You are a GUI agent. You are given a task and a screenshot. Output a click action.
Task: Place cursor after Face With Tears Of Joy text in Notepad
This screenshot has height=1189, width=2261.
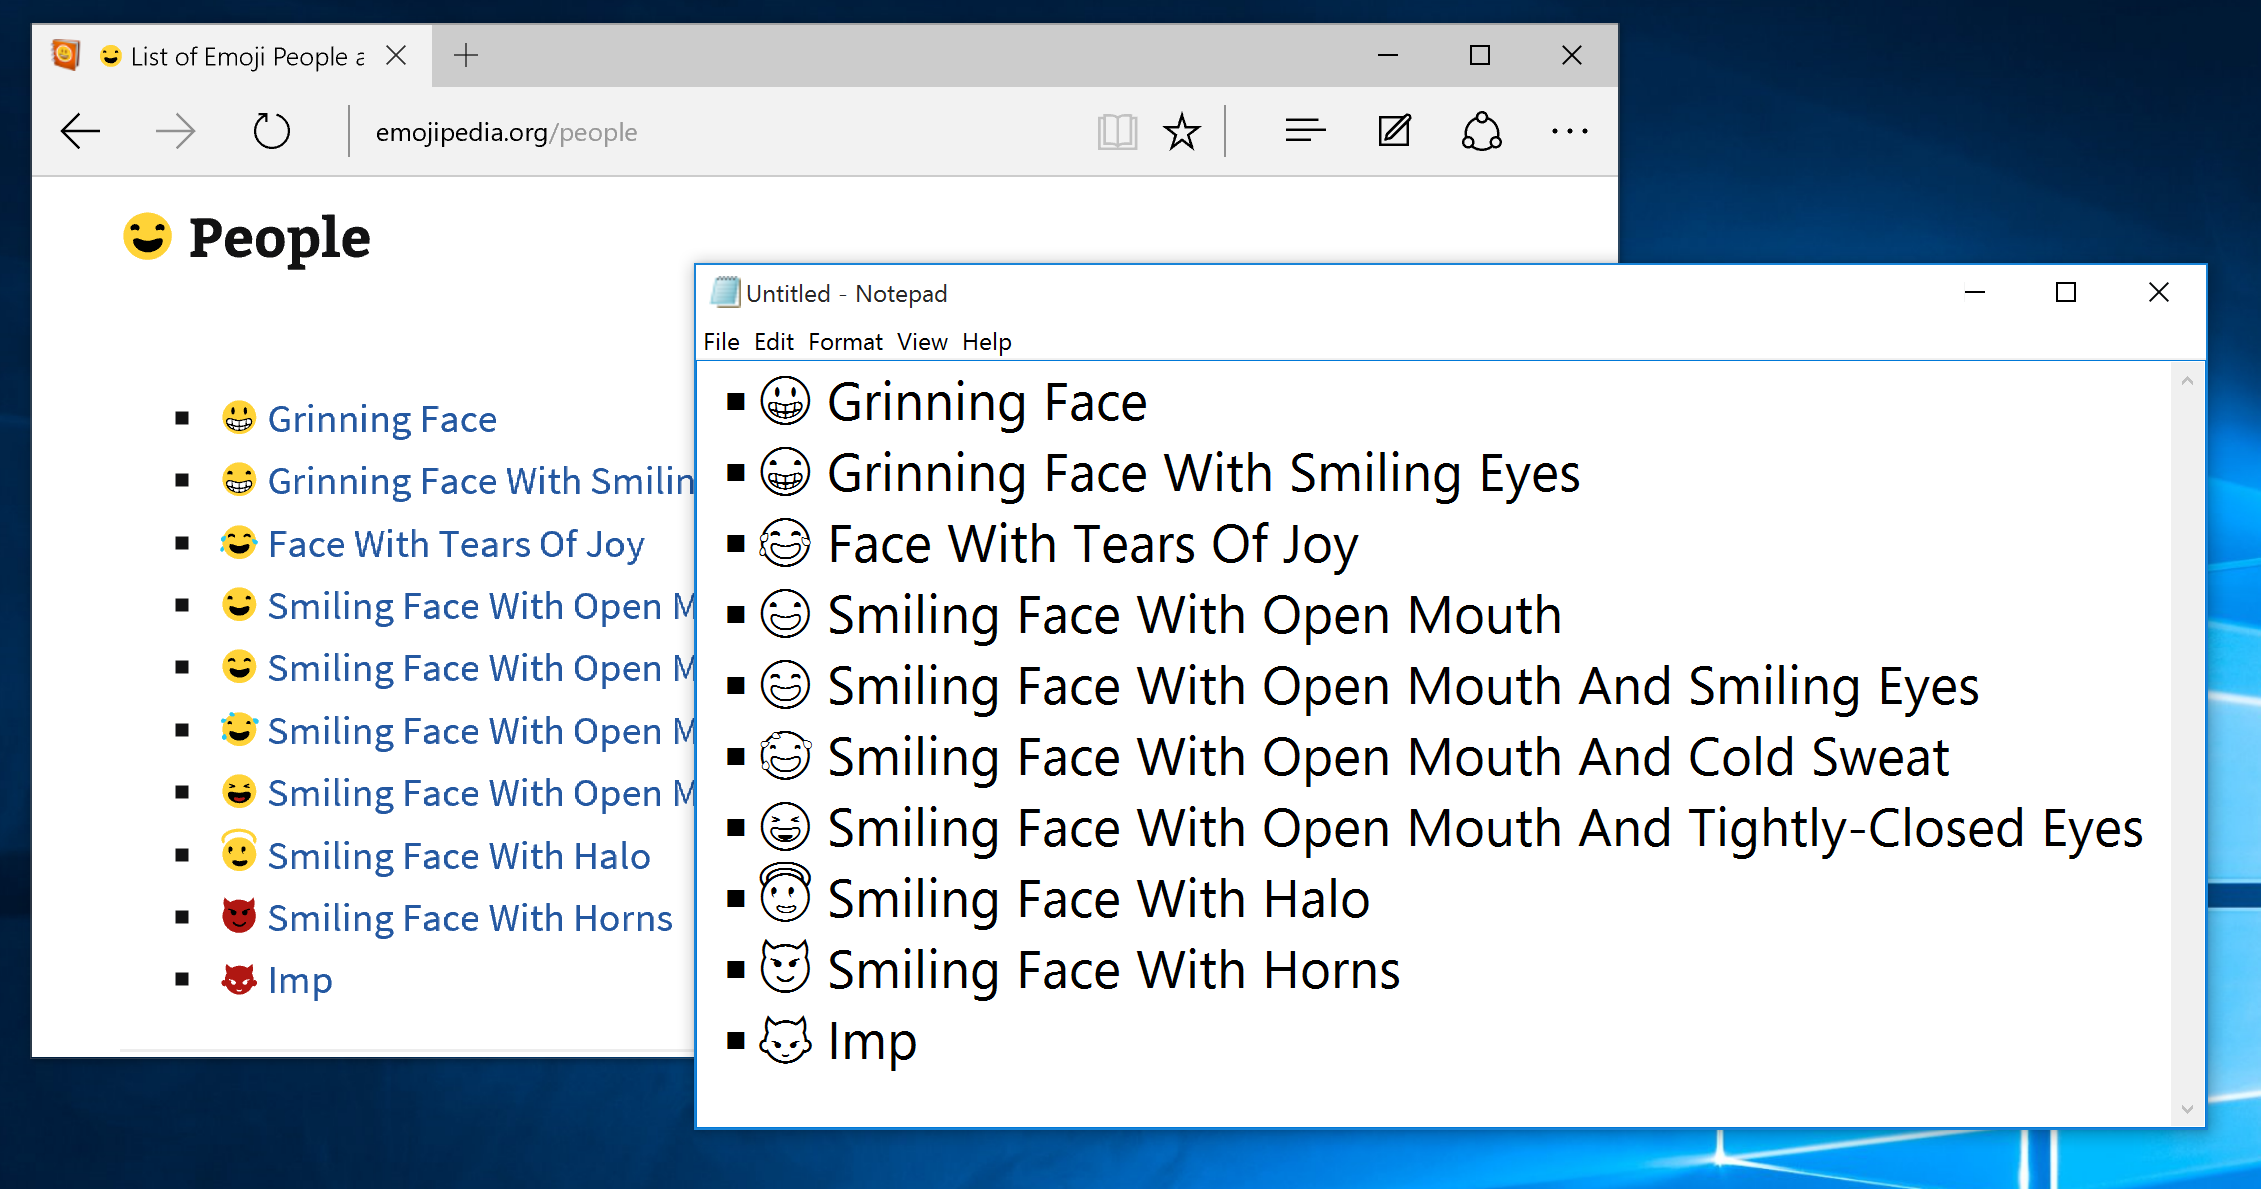tap(1361, 545)
